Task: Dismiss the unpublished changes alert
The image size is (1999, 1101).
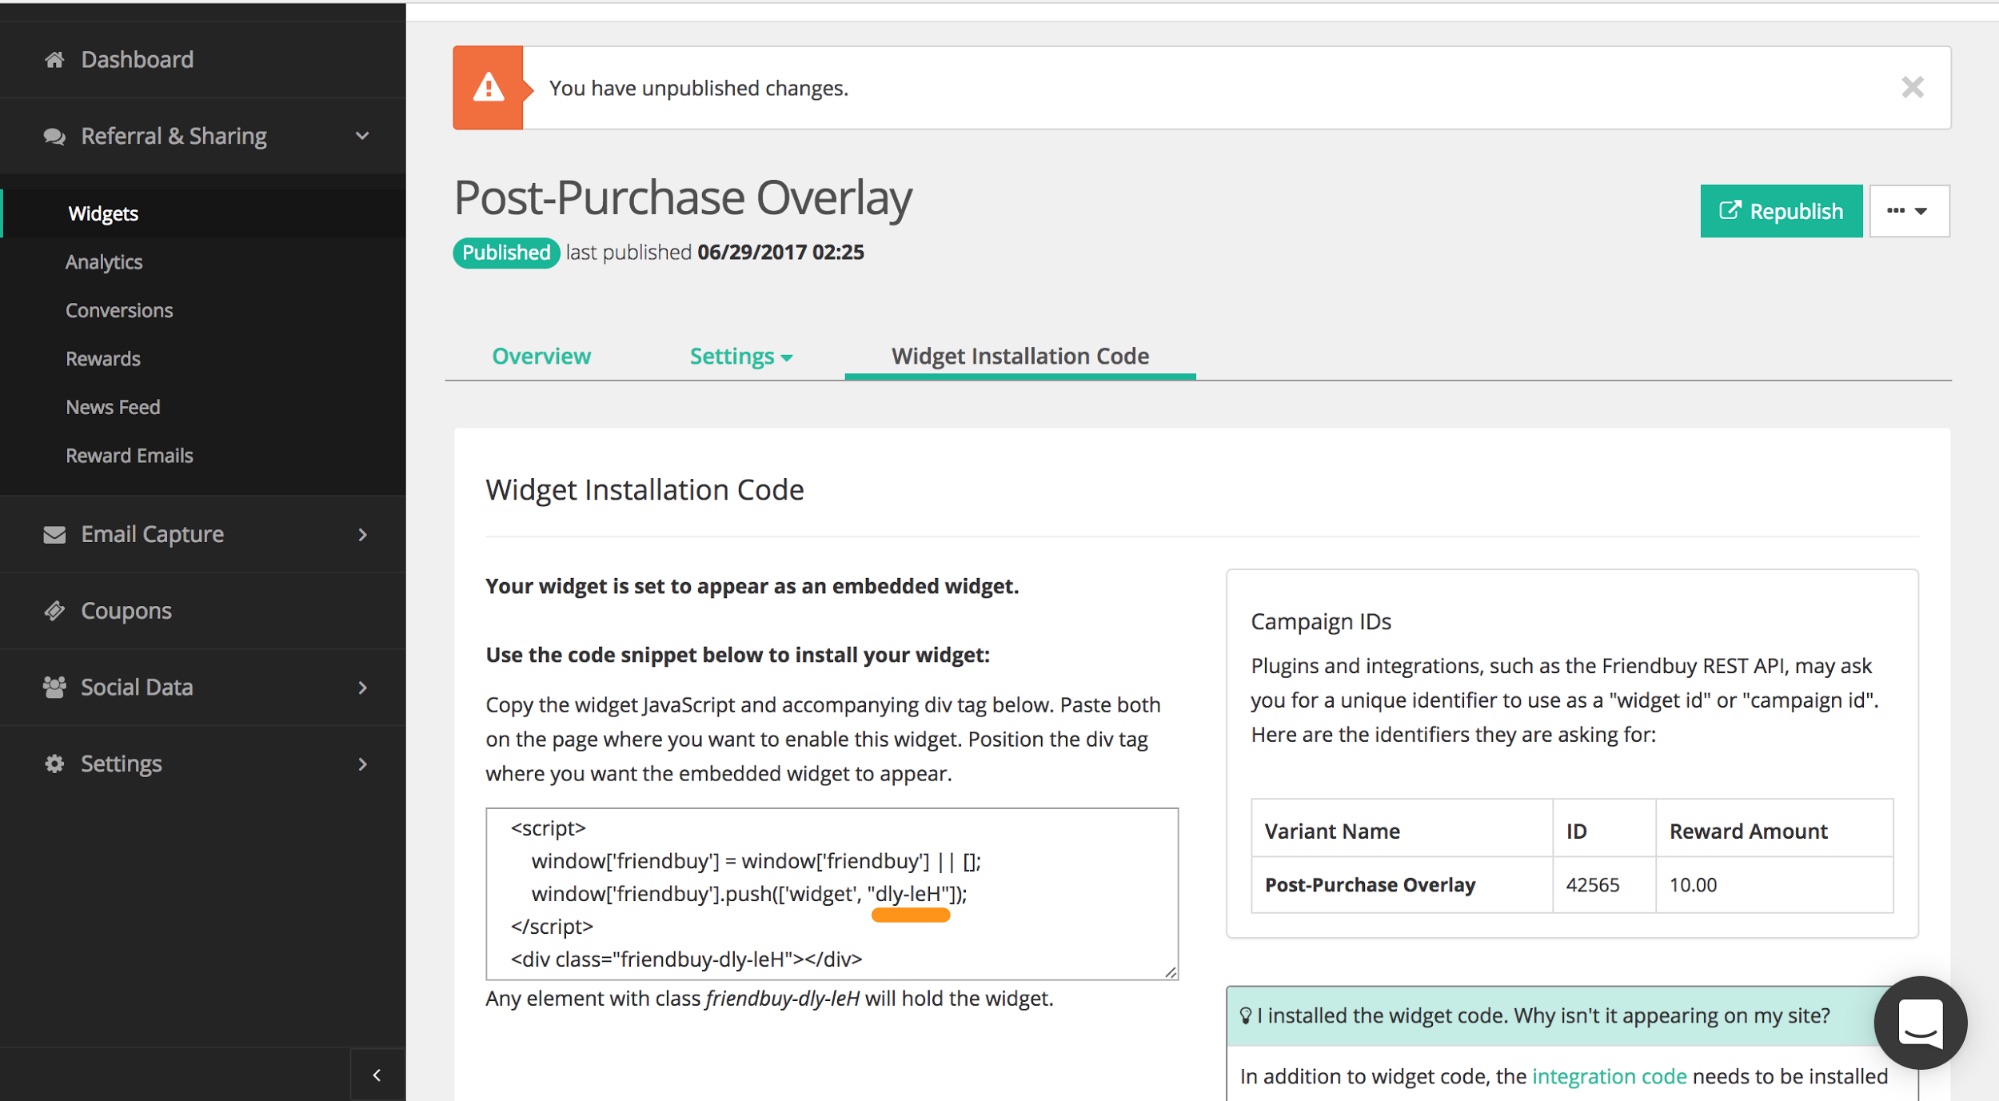Action: 1912,88
